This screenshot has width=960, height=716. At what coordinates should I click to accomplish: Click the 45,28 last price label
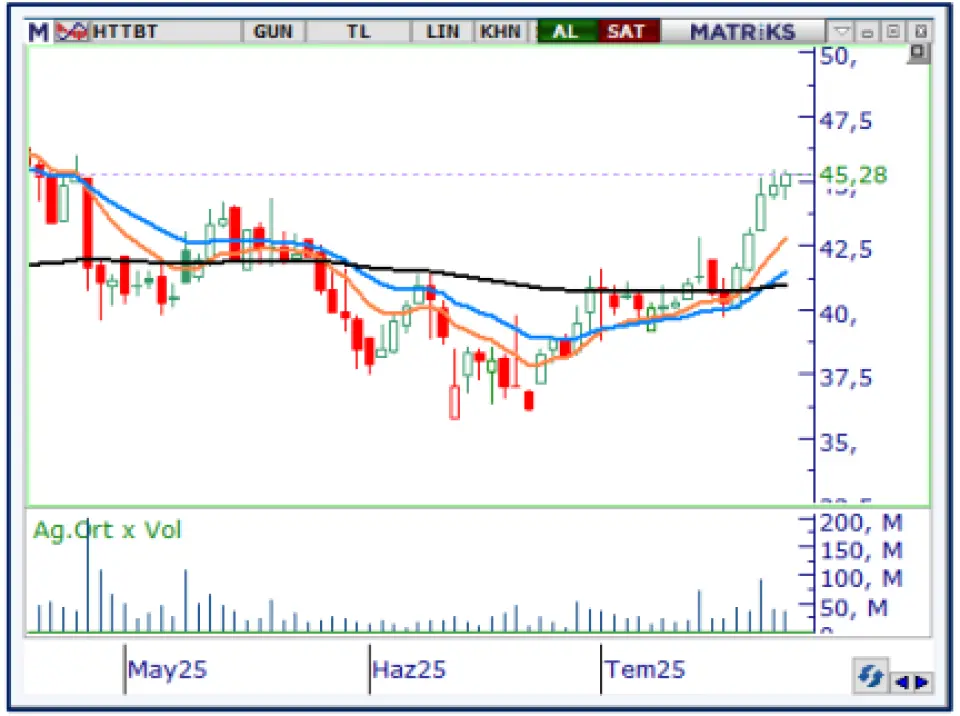pyautogui.click(x=853, y=175)
